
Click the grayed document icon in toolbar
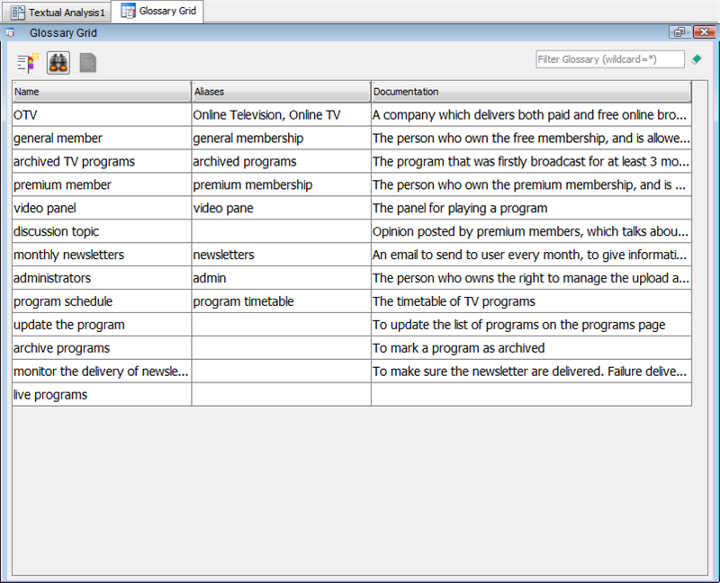[x=88, y=63]
